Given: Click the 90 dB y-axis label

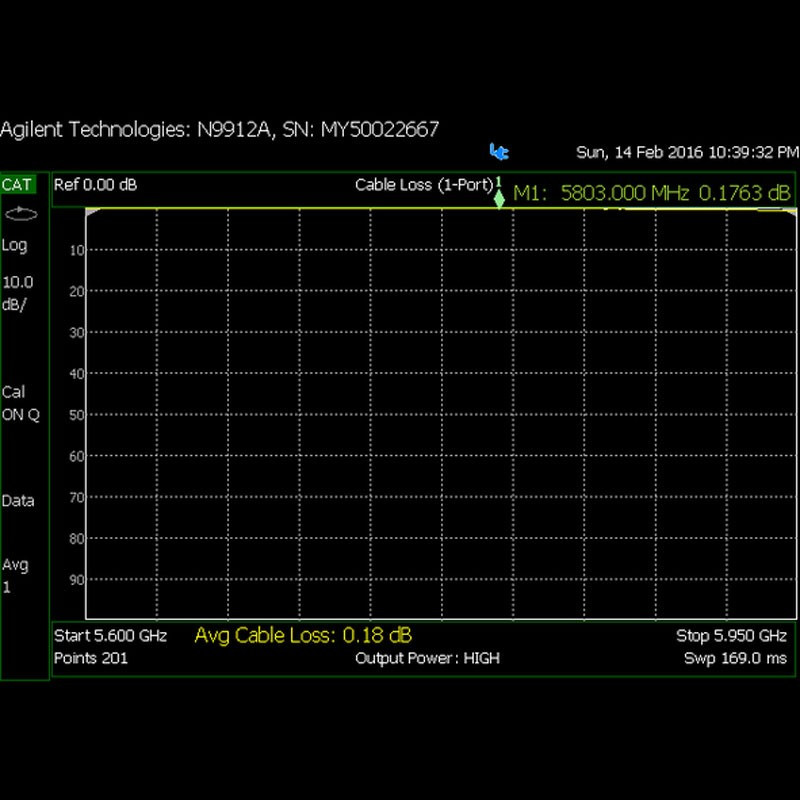Looking at the screenshot, I should pyautogui.click(x=77, y=580).
